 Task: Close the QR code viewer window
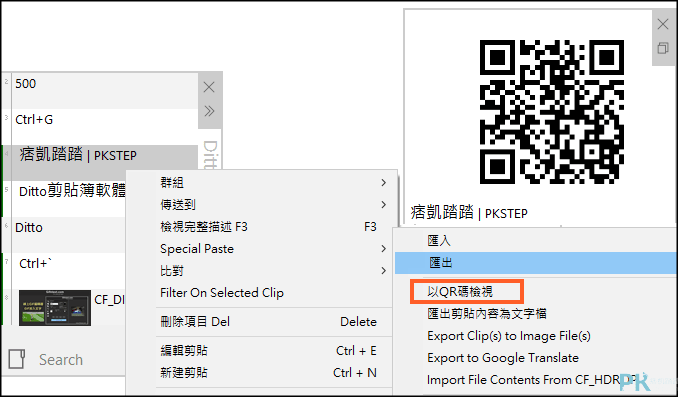point(662,24)
